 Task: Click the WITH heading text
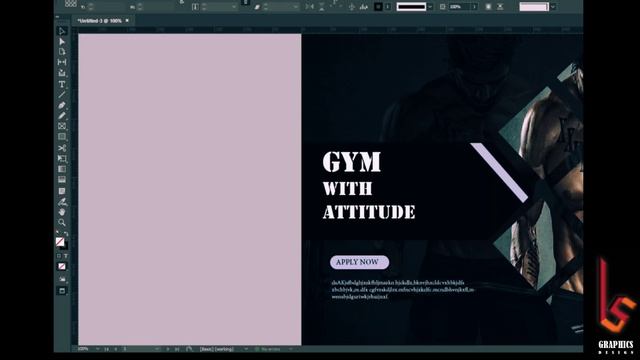point(347,189)
